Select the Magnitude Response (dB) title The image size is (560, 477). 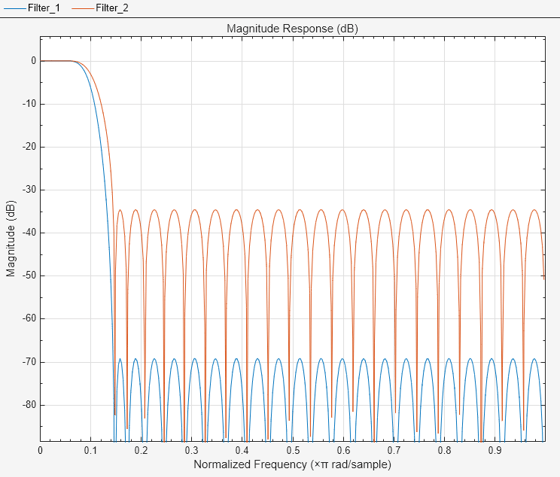coord(292,29)
